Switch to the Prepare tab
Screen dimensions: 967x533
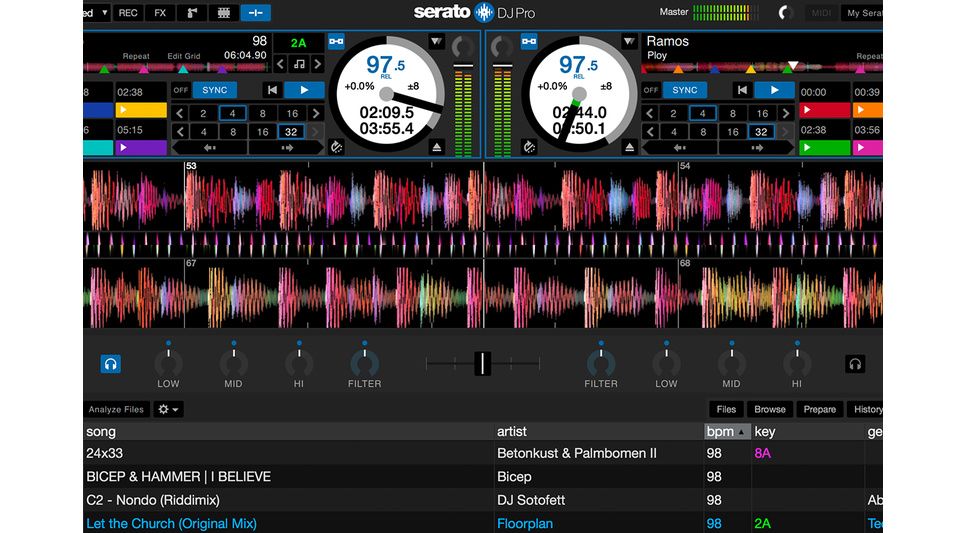click(x=819, y=409)
